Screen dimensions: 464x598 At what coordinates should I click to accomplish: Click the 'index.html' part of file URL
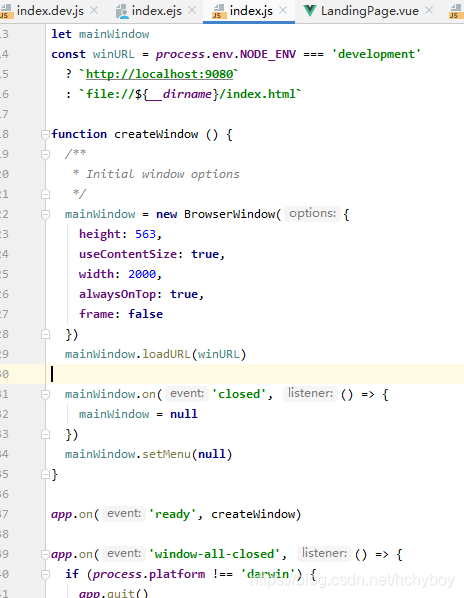tap(261, 94)
